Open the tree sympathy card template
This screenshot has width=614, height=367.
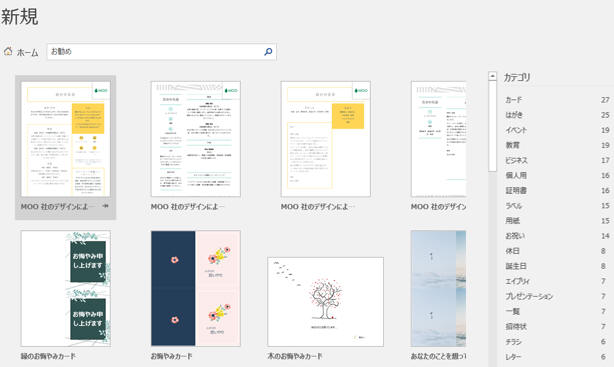coord(325,302)
